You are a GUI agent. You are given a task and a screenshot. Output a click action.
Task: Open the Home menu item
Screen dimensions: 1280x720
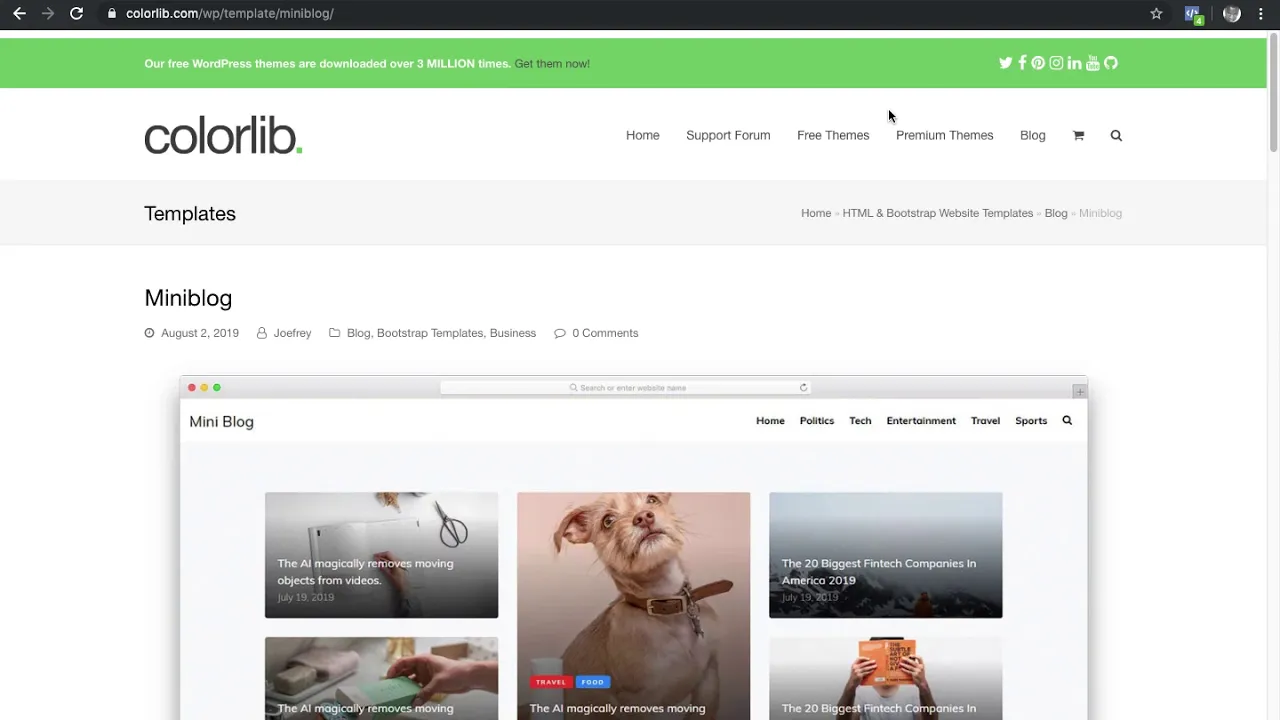[642, 135]
